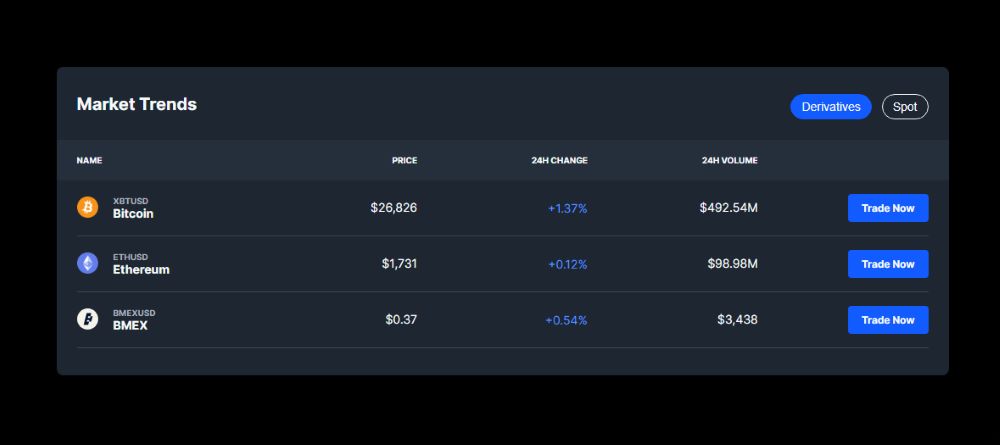Click the Market Trends heading

137,104
